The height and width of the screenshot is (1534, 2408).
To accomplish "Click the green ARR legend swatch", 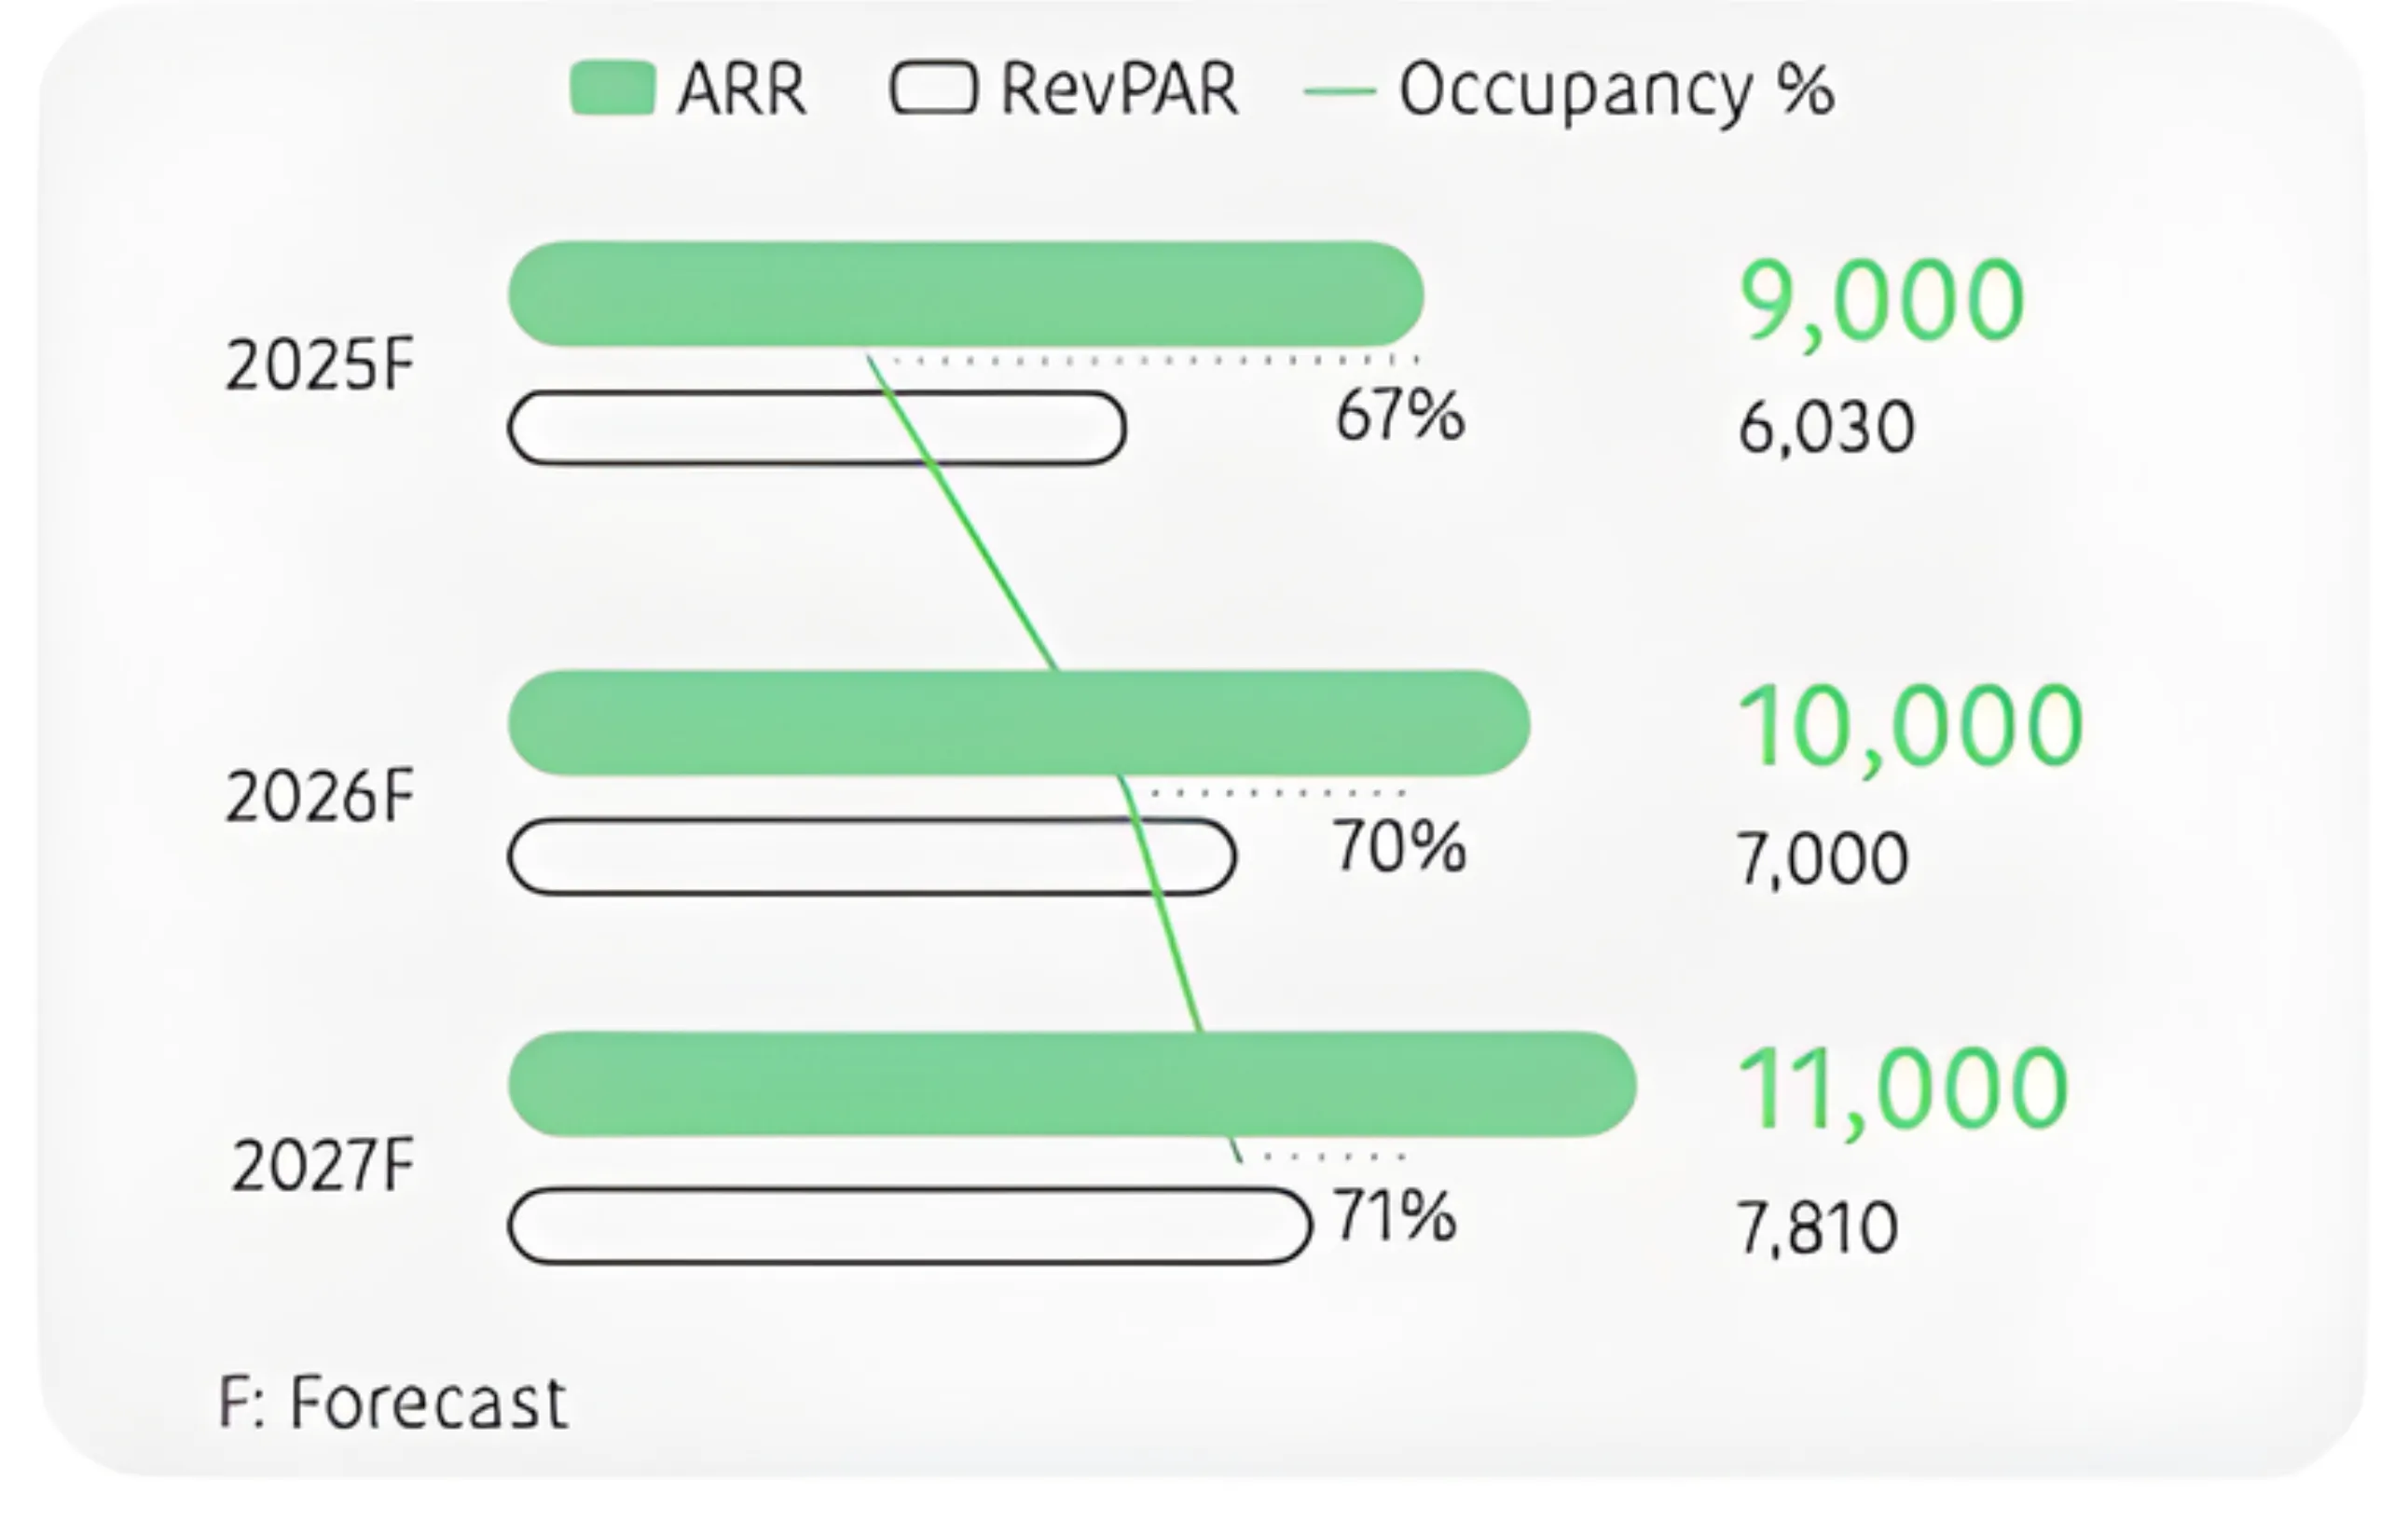I will pos(612,88).
